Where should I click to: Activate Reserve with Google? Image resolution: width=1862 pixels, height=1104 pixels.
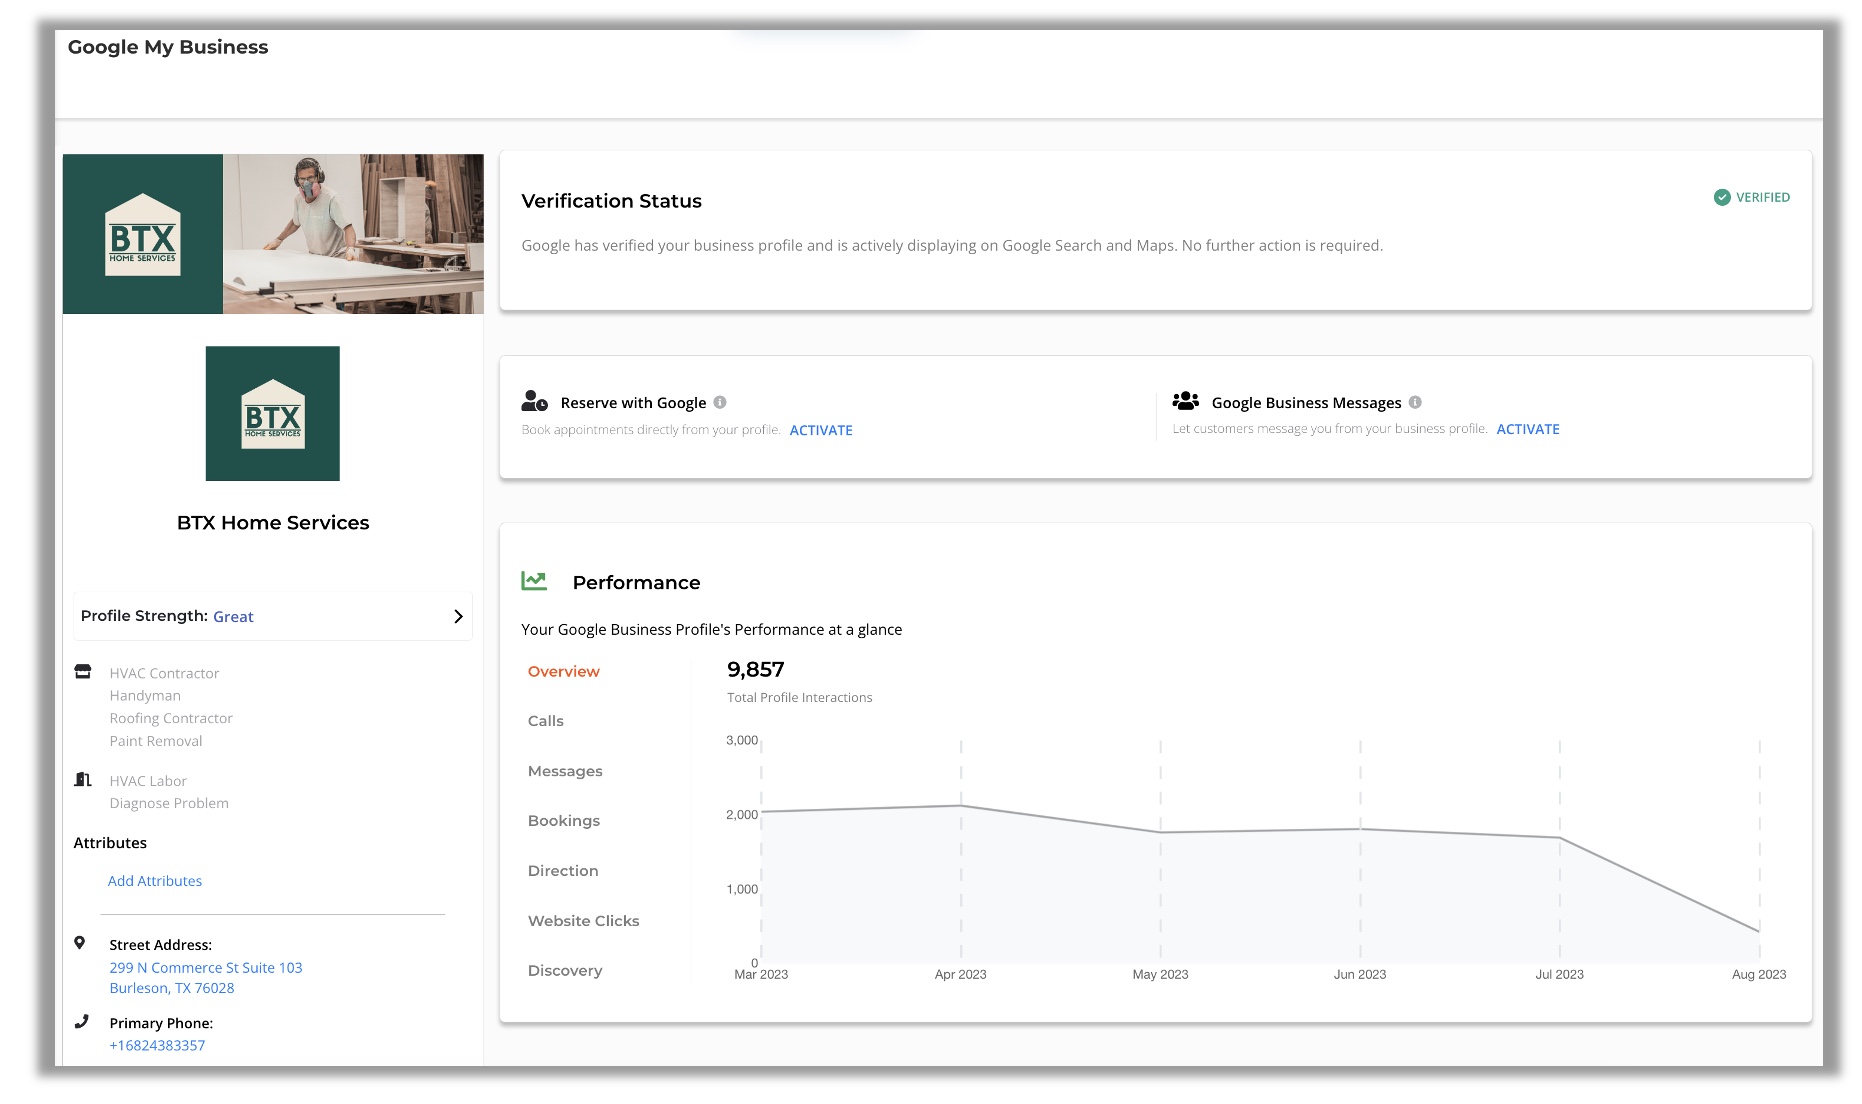point(821,430)
